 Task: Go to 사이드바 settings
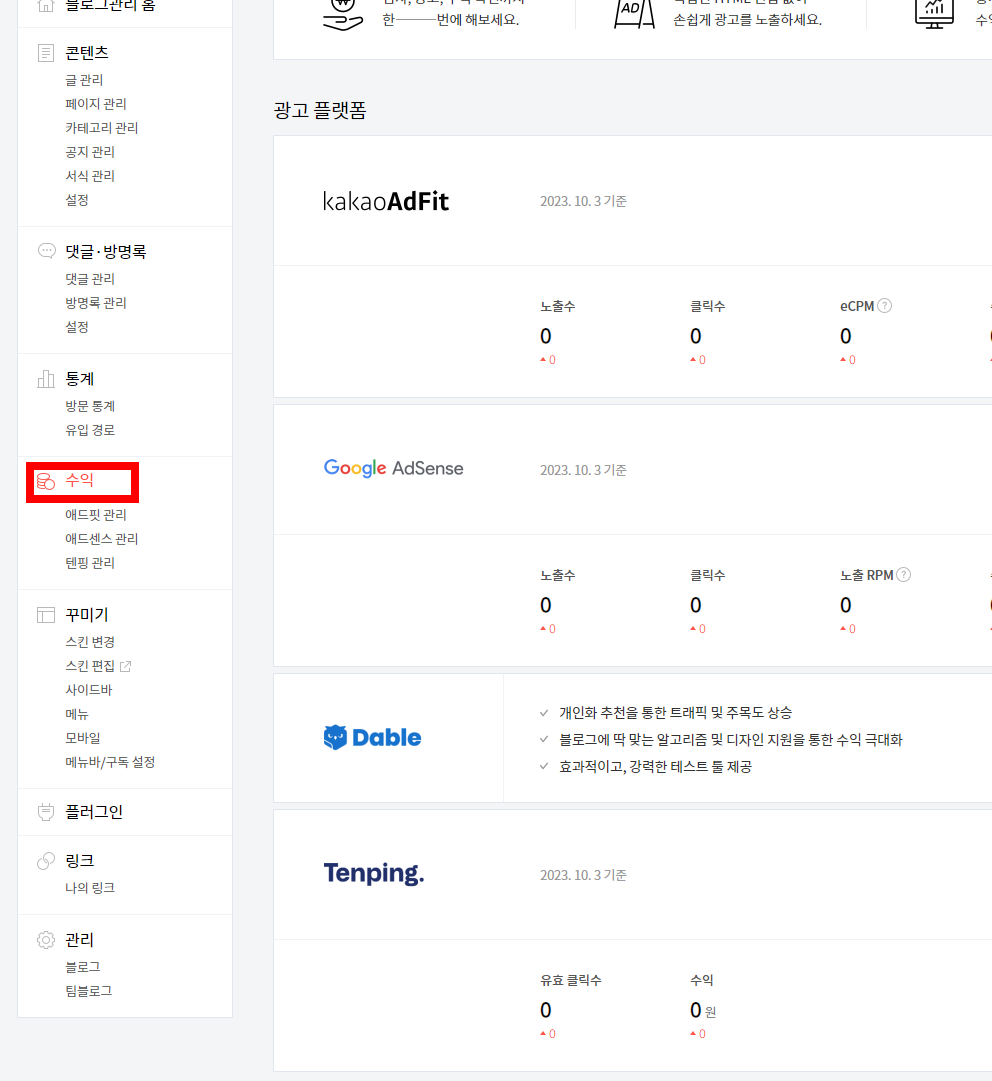click(x=88, y=690)
